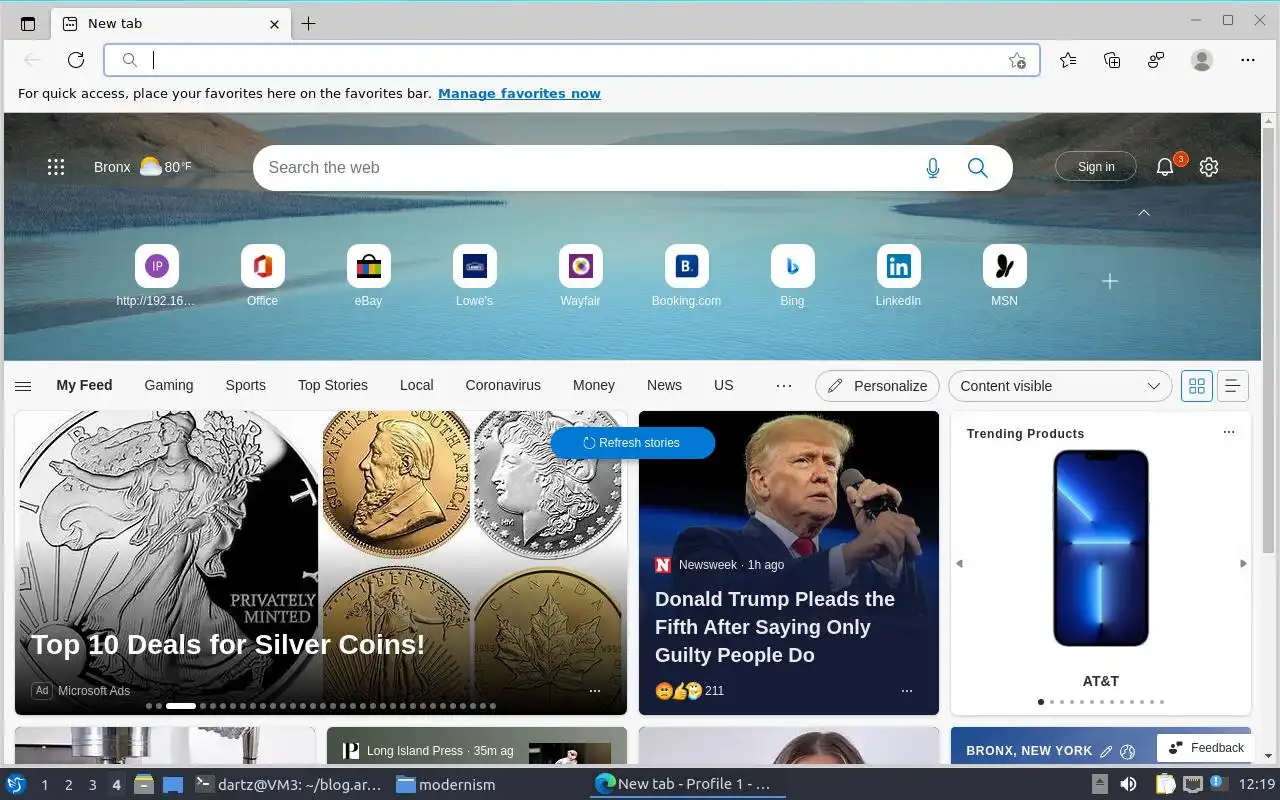Show next trending product arrow
Screen dimensions: 1280x800
pyautogui.click(x=1243, y=564)
